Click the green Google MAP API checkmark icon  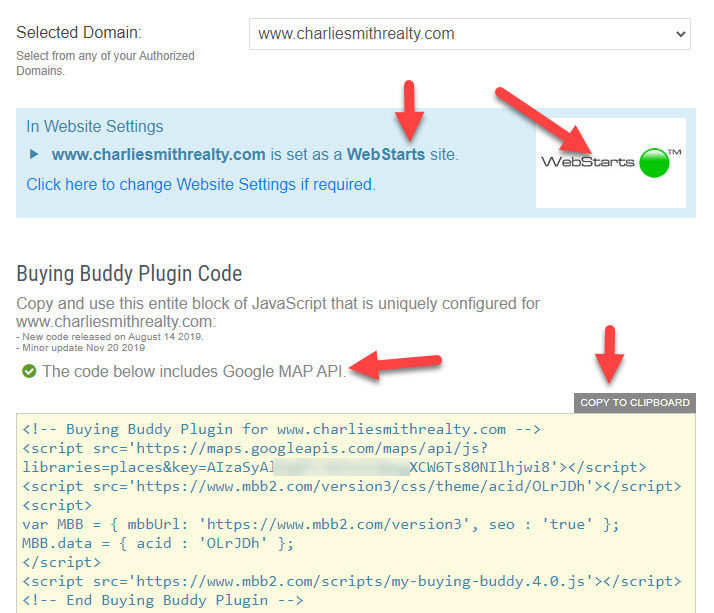click(29, 371)
